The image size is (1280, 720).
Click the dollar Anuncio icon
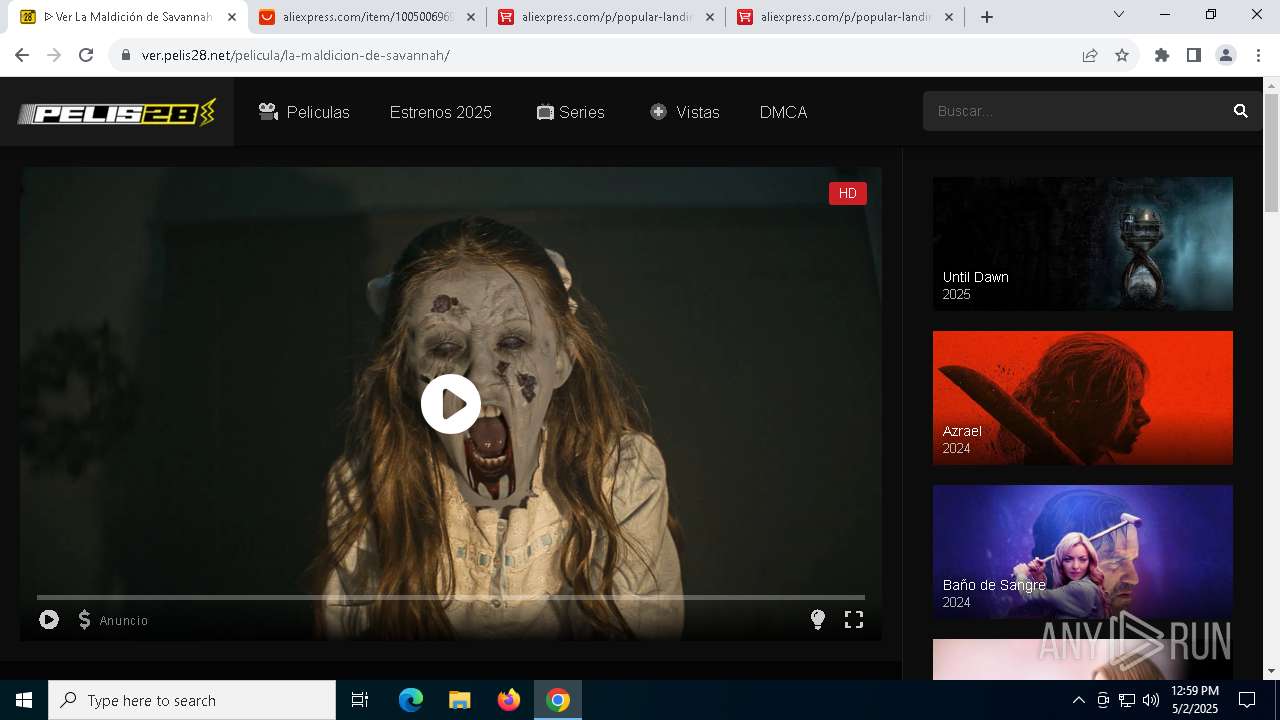pos(85,620)
